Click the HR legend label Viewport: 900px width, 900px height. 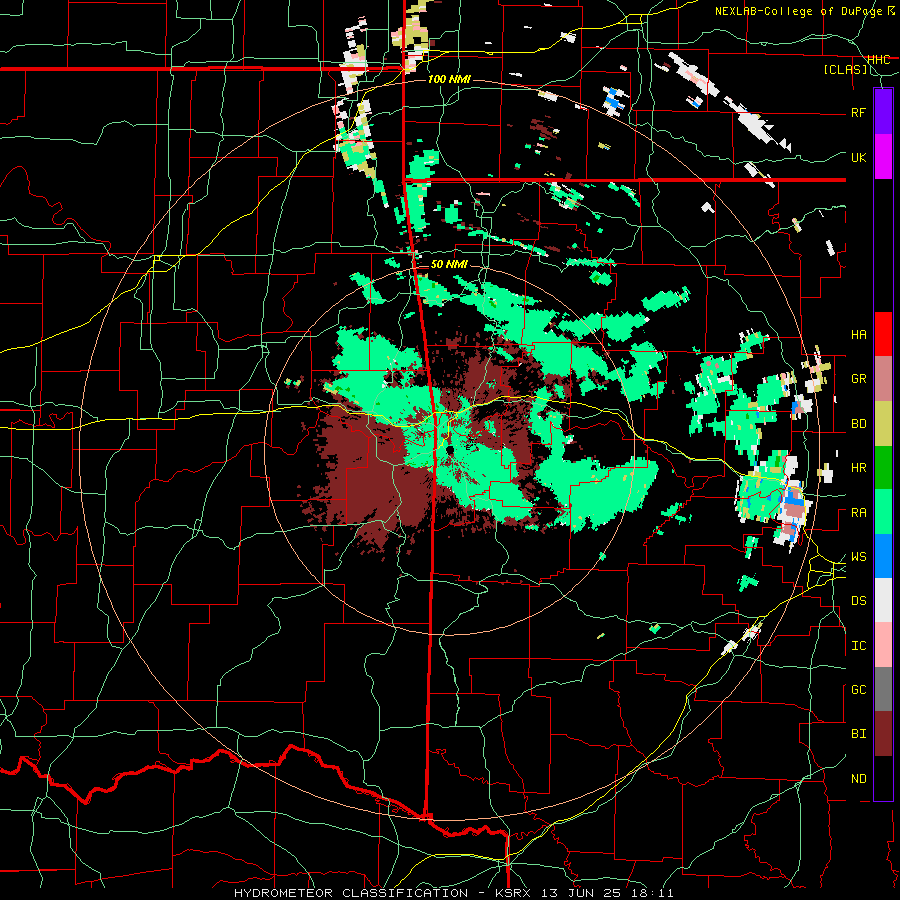point(858,468)
